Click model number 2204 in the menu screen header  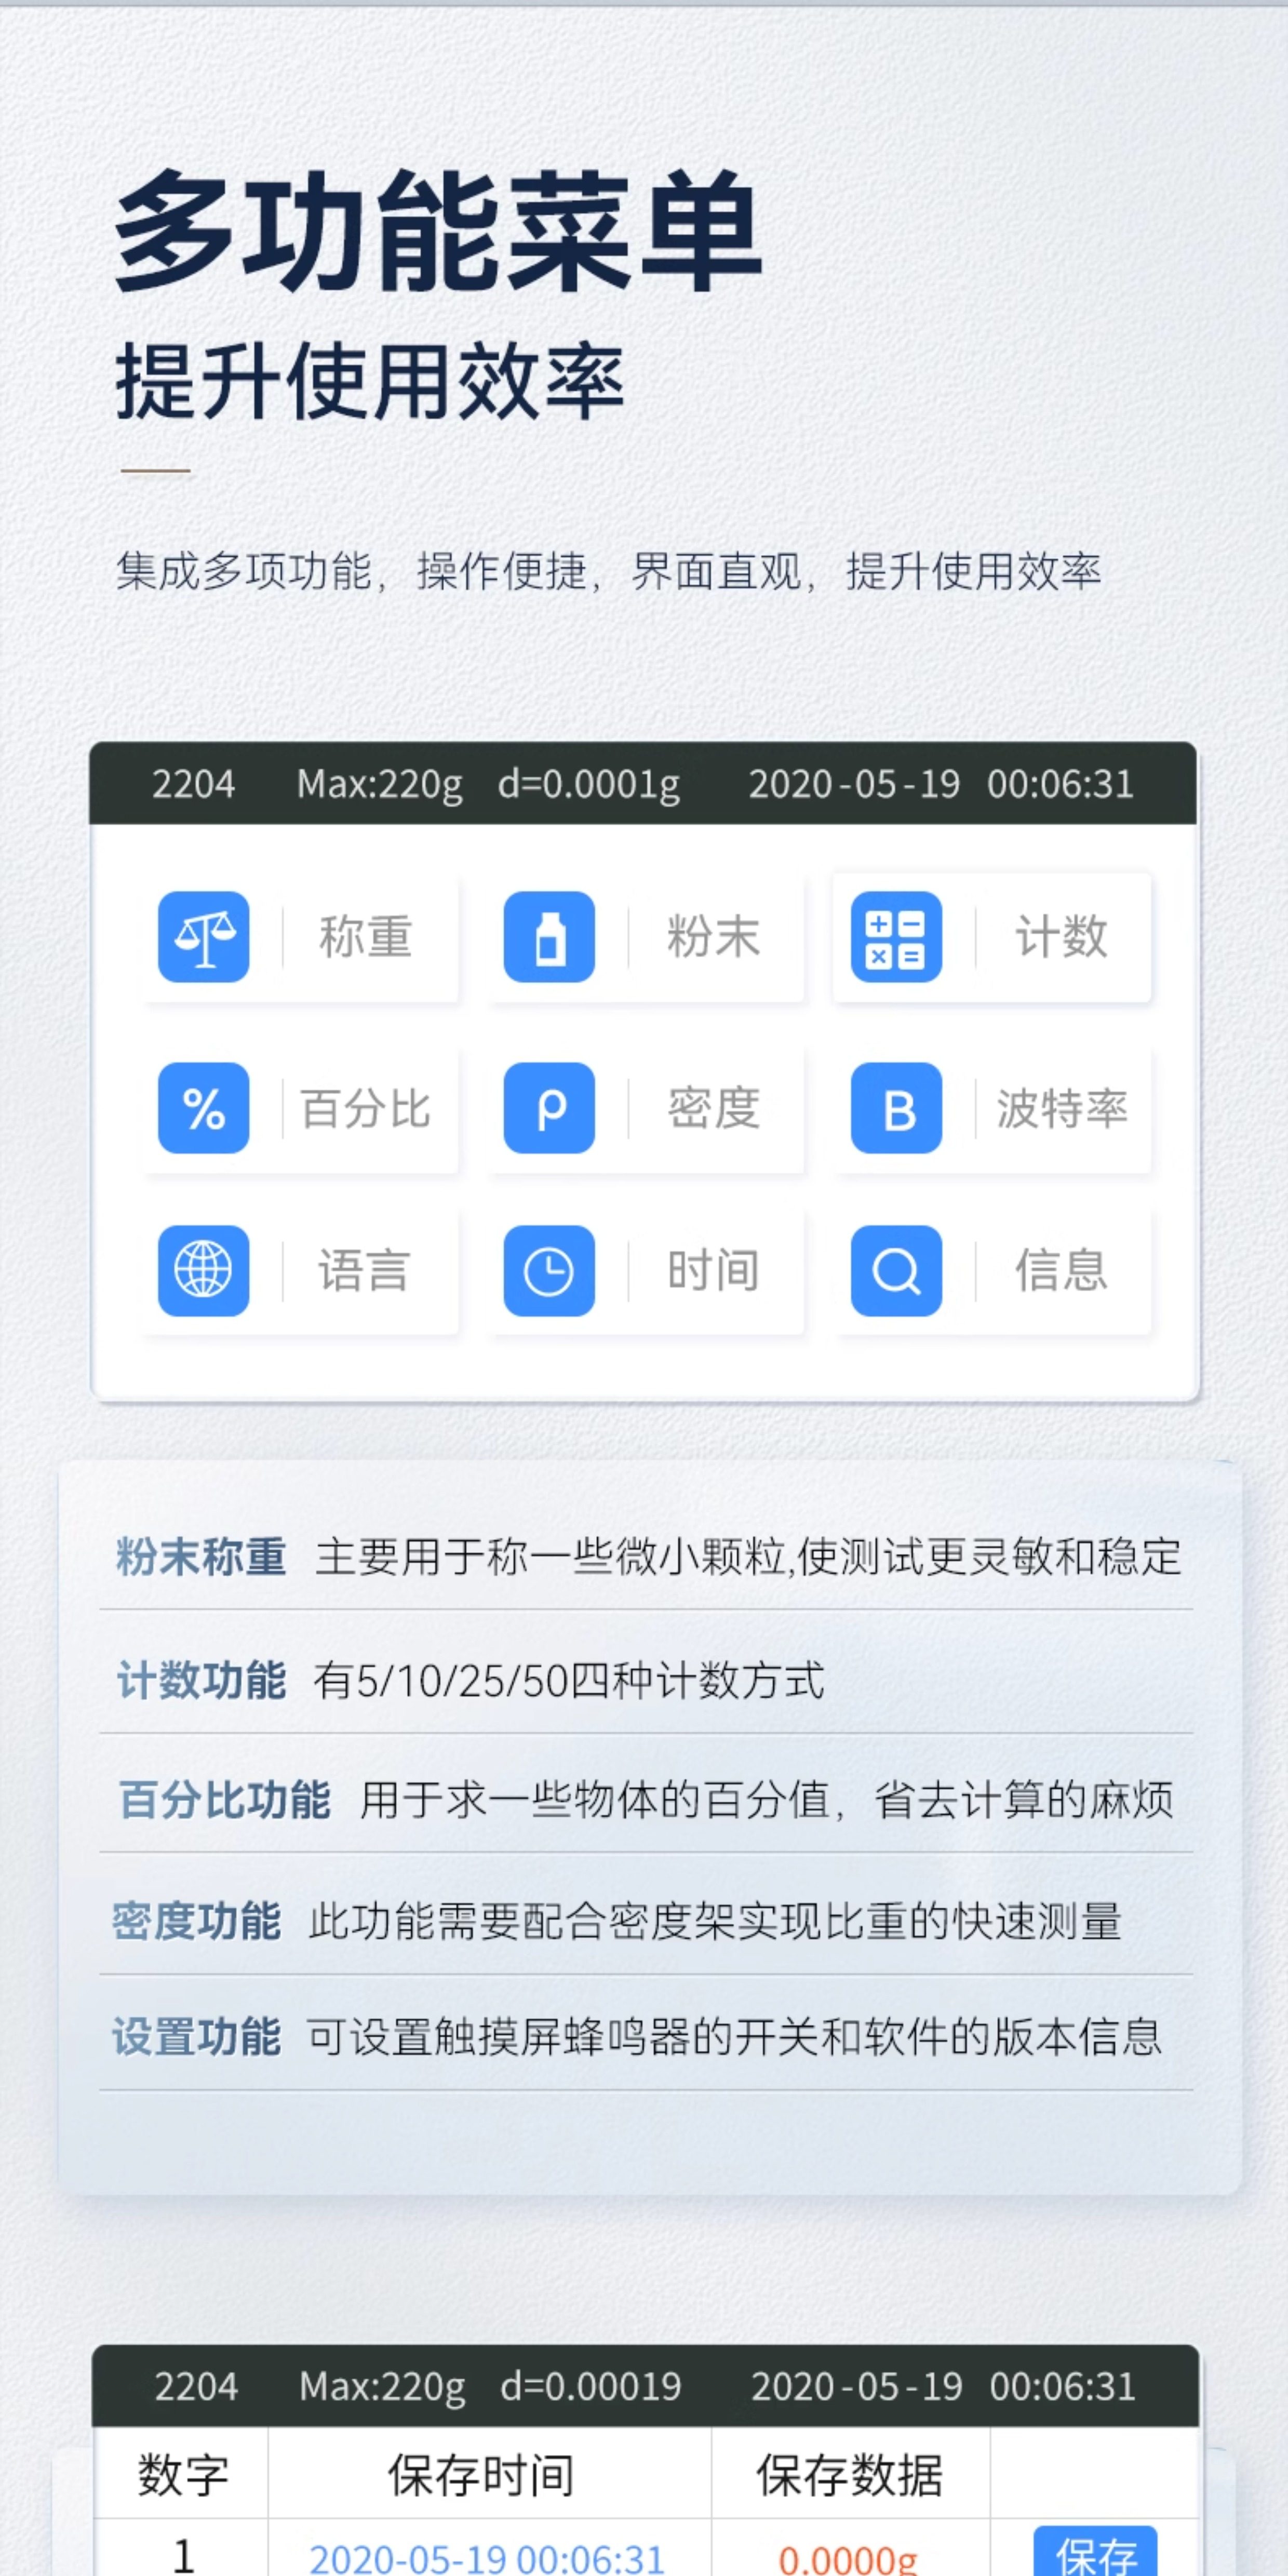pyautogui.click(x=193, y=784)
